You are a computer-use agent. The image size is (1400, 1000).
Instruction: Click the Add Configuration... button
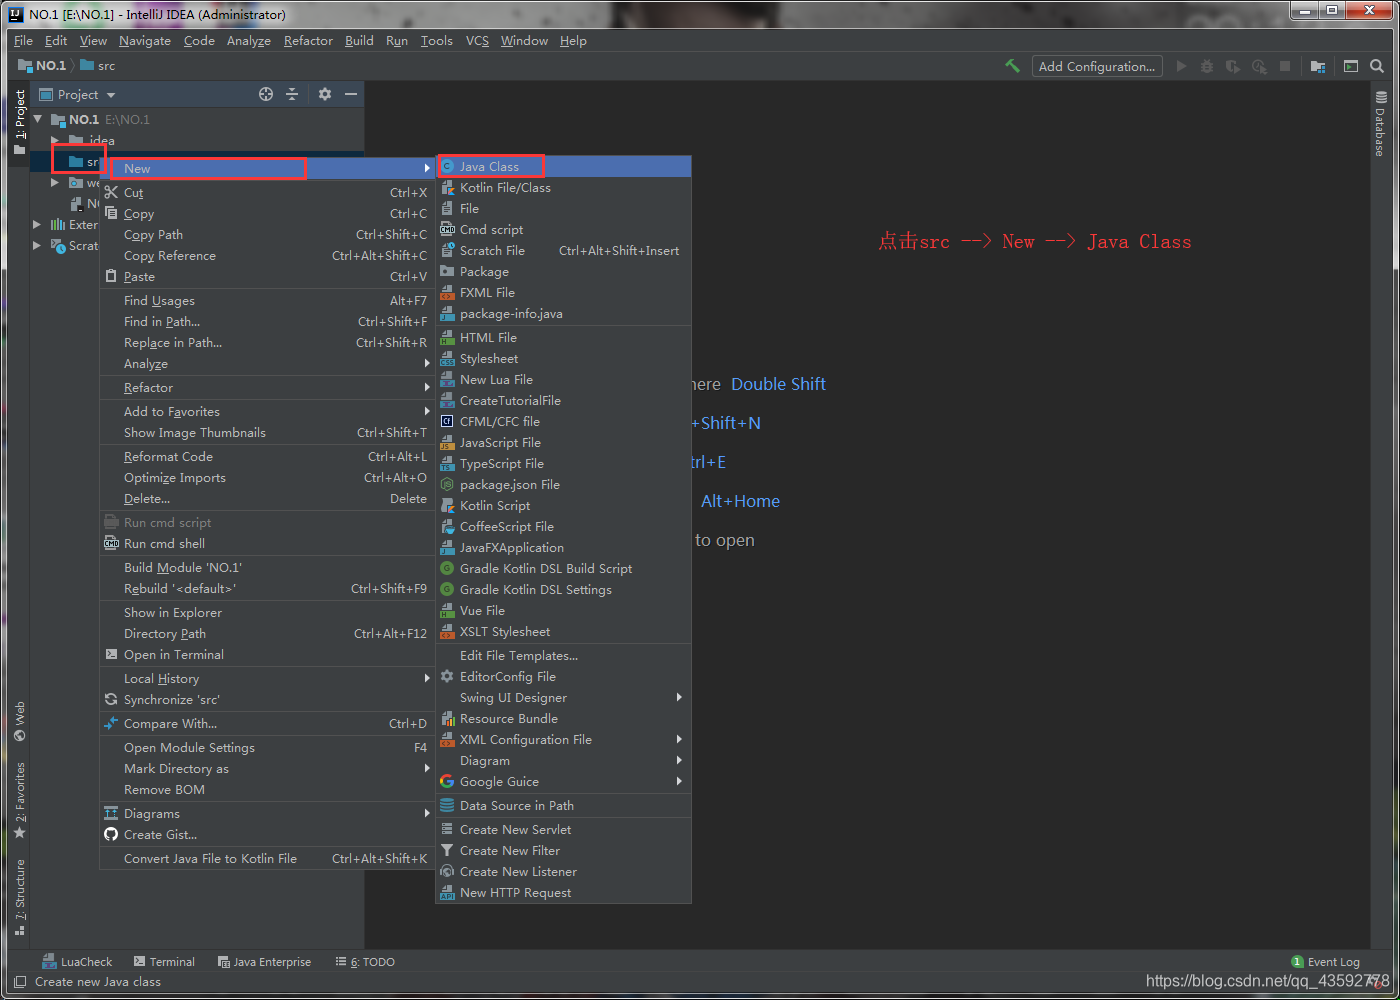click(x=1097, y=66)
